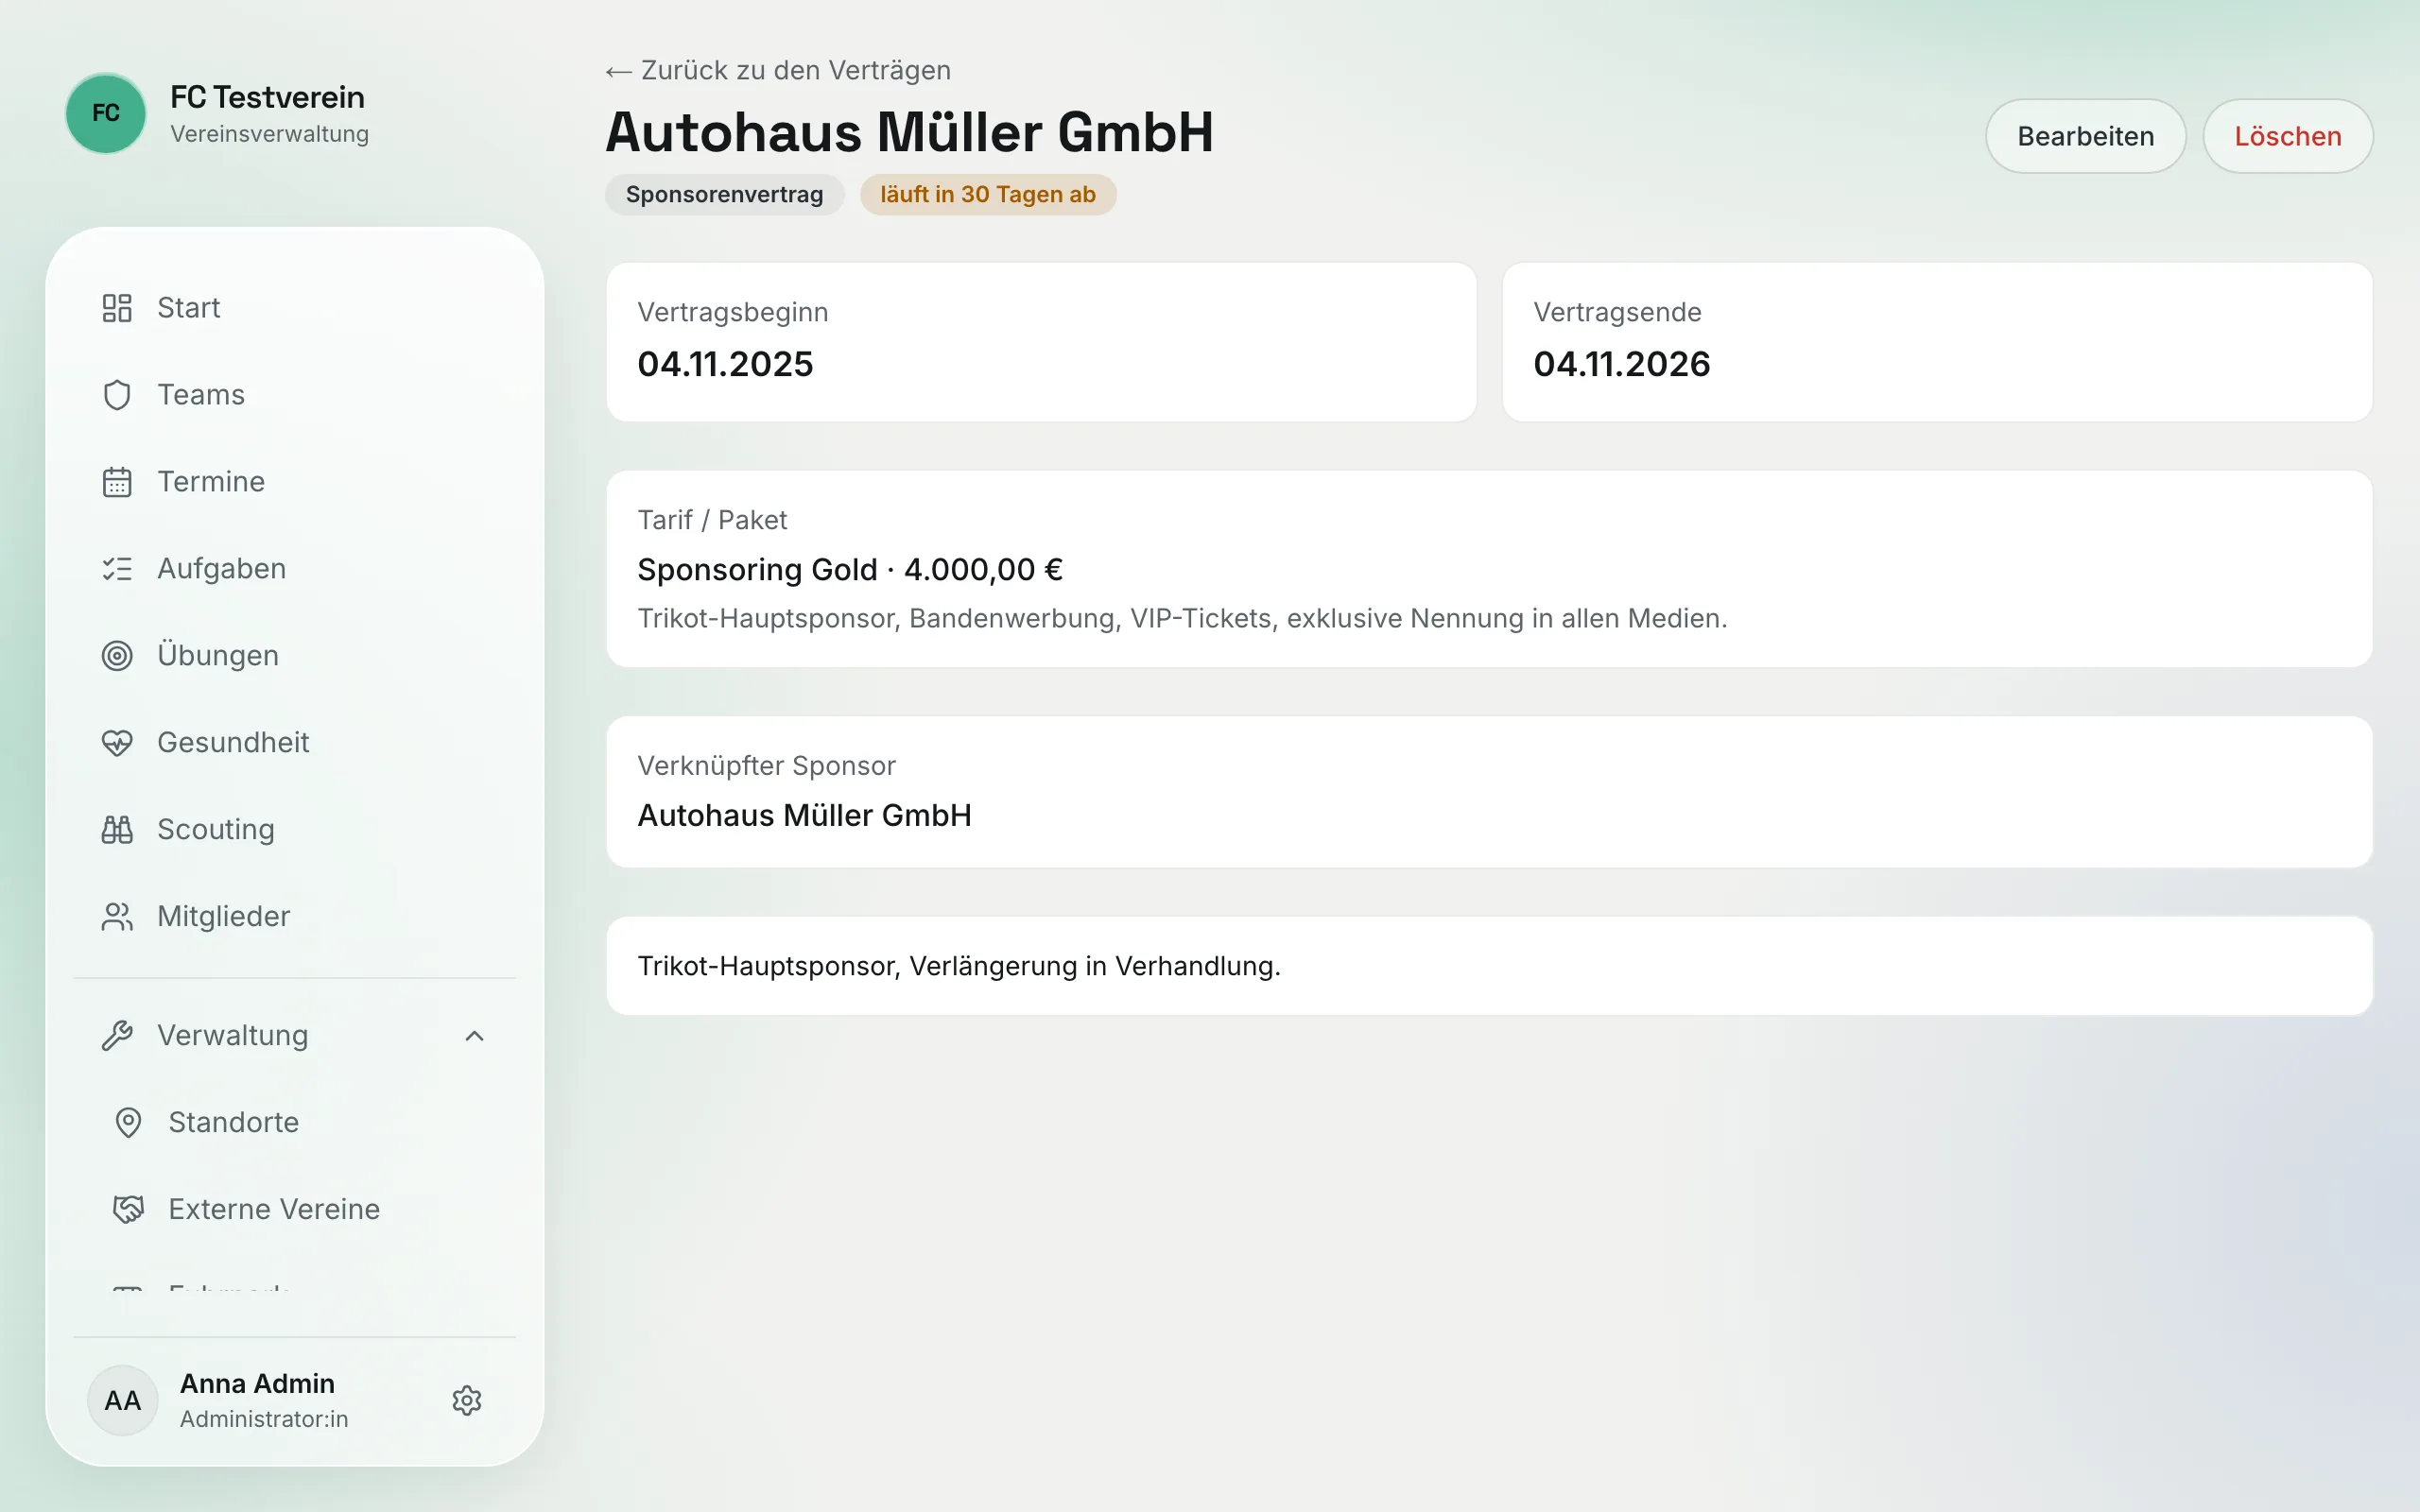Click the Übungen target icon
Screen dimensions: 2420x1512
coord(117,656)
